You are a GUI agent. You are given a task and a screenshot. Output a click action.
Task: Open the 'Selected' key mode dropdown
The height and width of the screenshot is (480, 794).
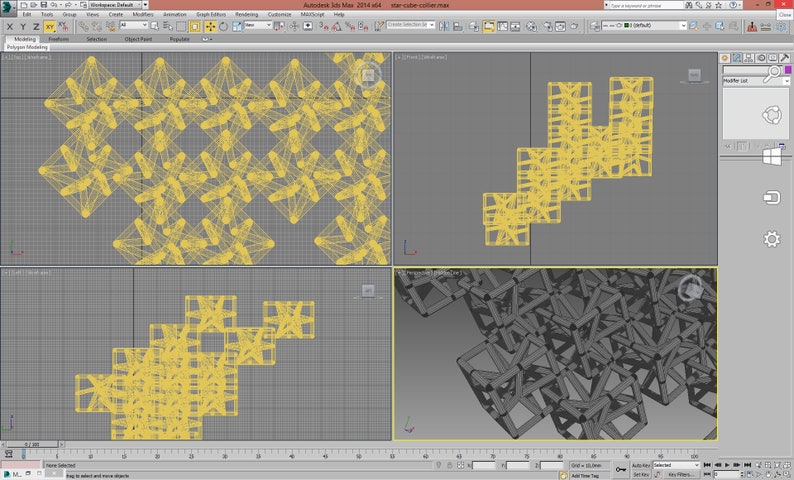(x=676, y=465)
